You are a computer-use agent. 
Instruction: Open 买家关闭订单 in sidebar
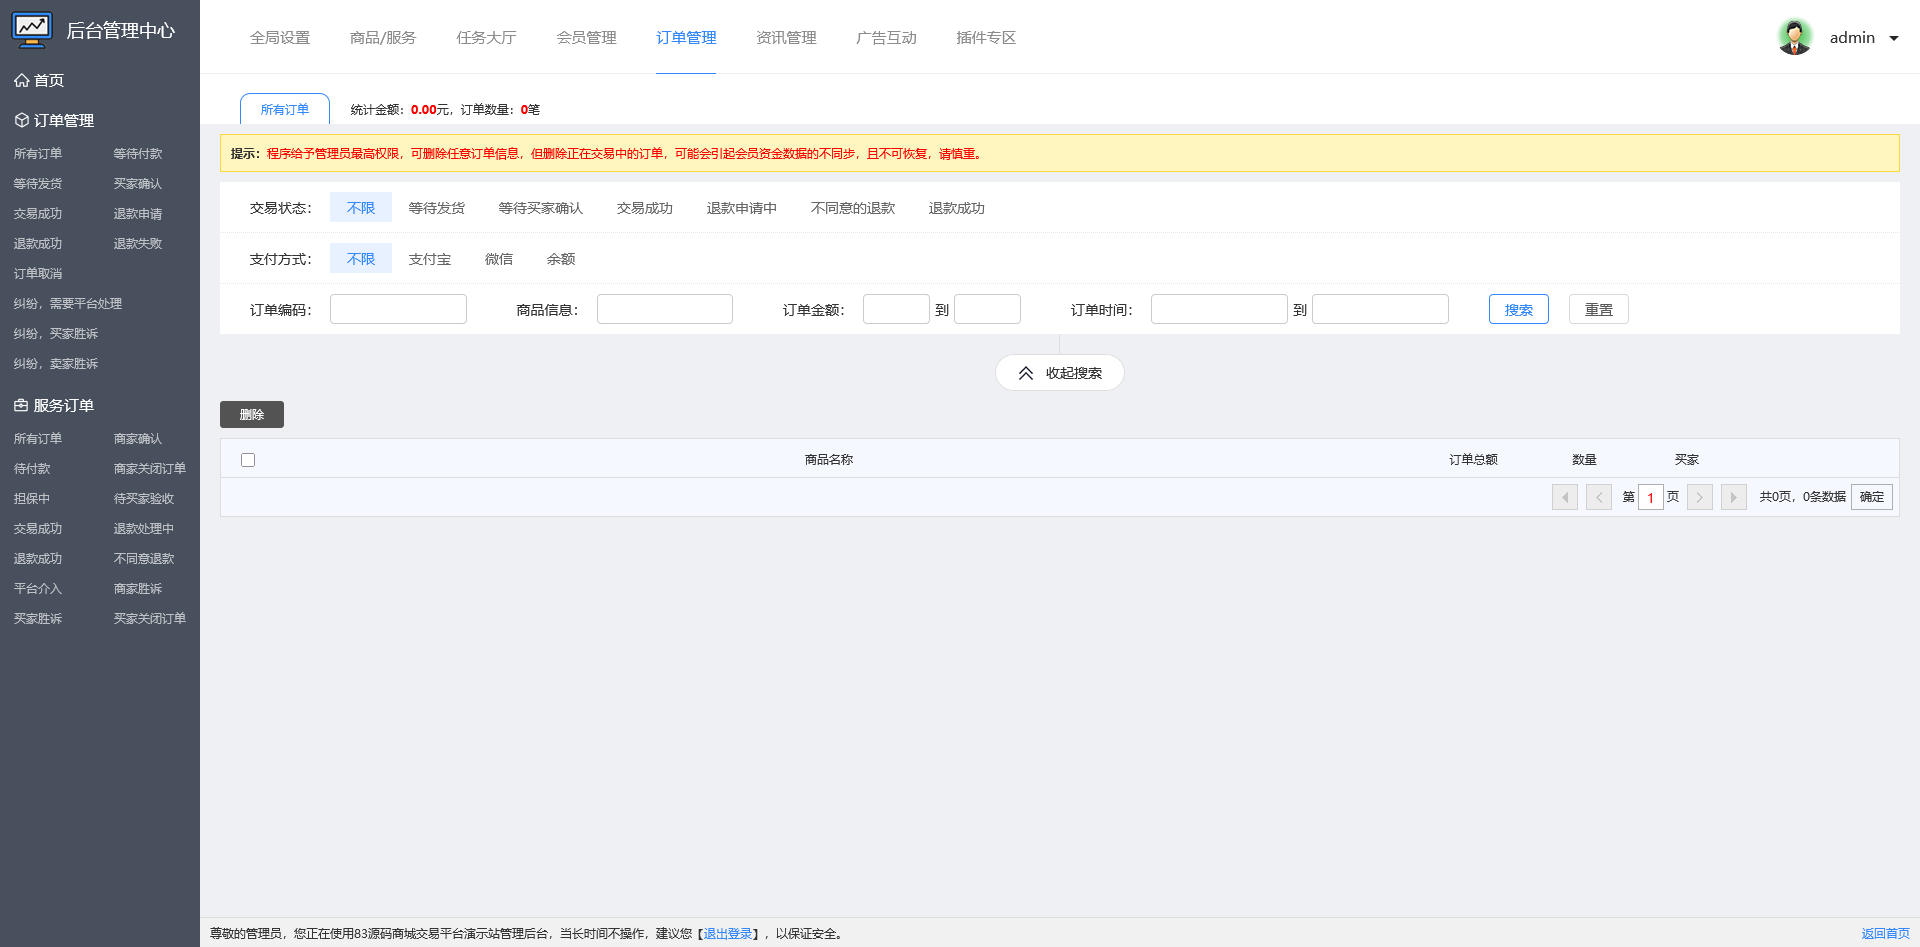click(x=150, y=619)
